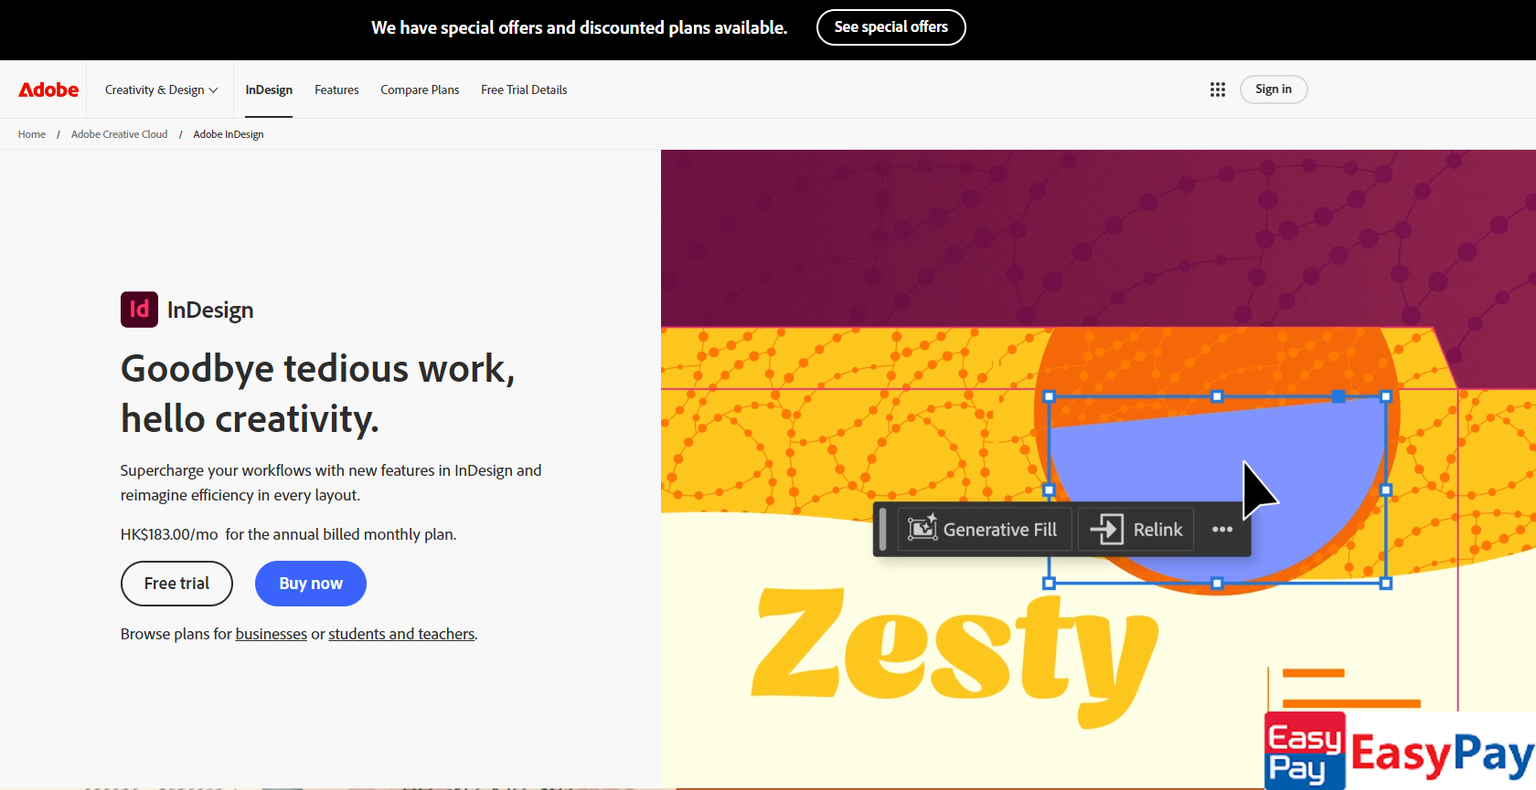Open Compare Plans nav item
Image resolution: width=1536 pixels, height=790 pixels.
[420, 90]
